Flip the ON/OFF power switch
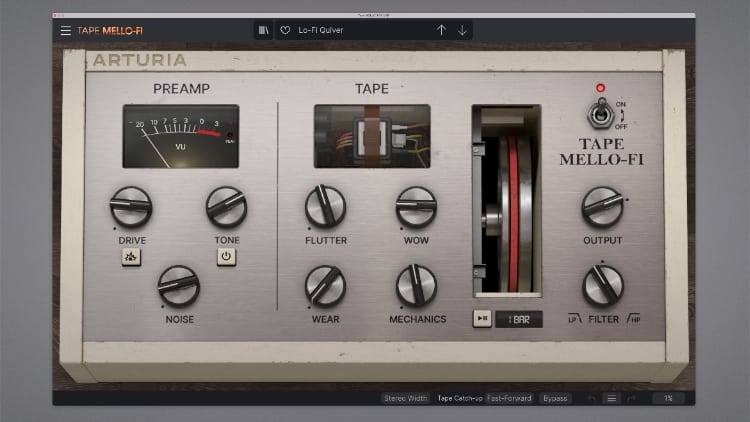 click(x=601, y=114)
